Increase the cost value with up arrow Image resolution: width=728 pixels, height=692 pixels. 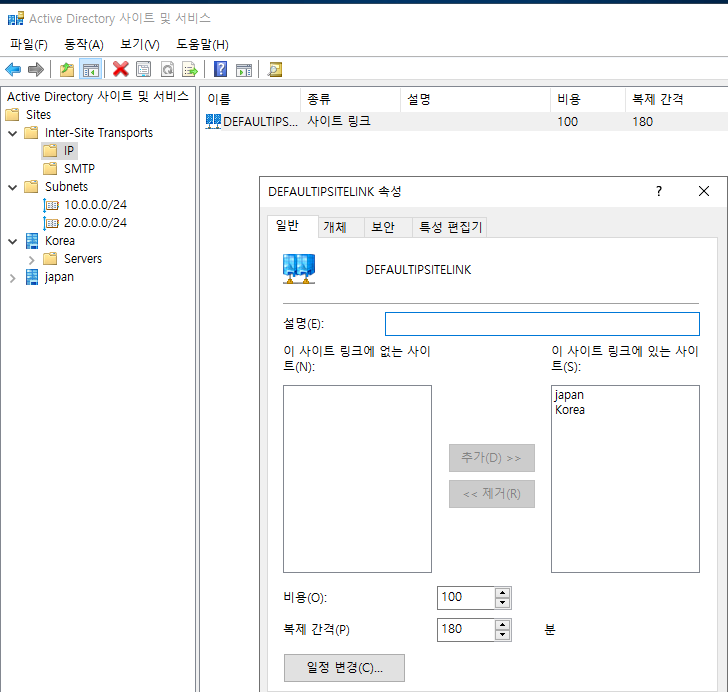(x=502, y=593)
